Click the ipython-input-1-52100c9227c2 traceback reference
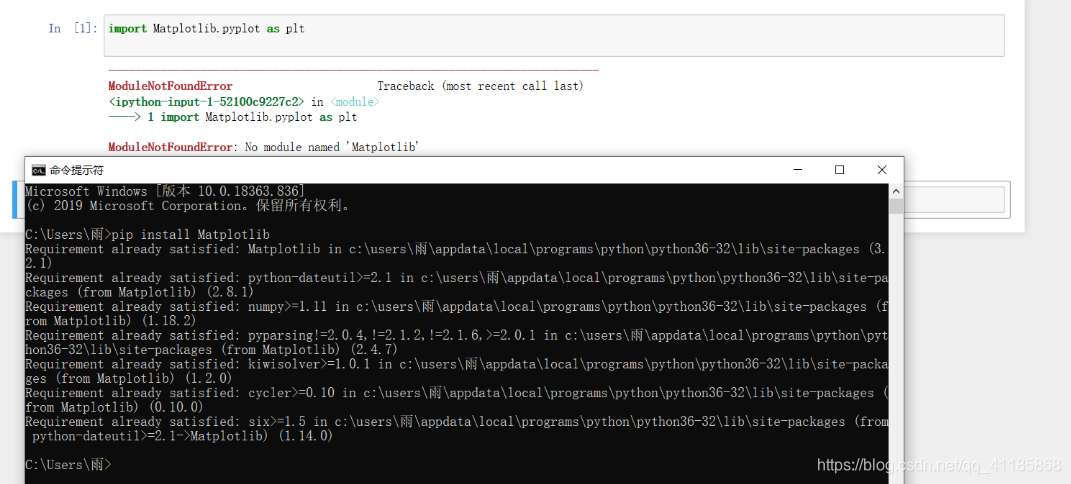The width and height of the screenshot is (1071, 484). (206, 102)
